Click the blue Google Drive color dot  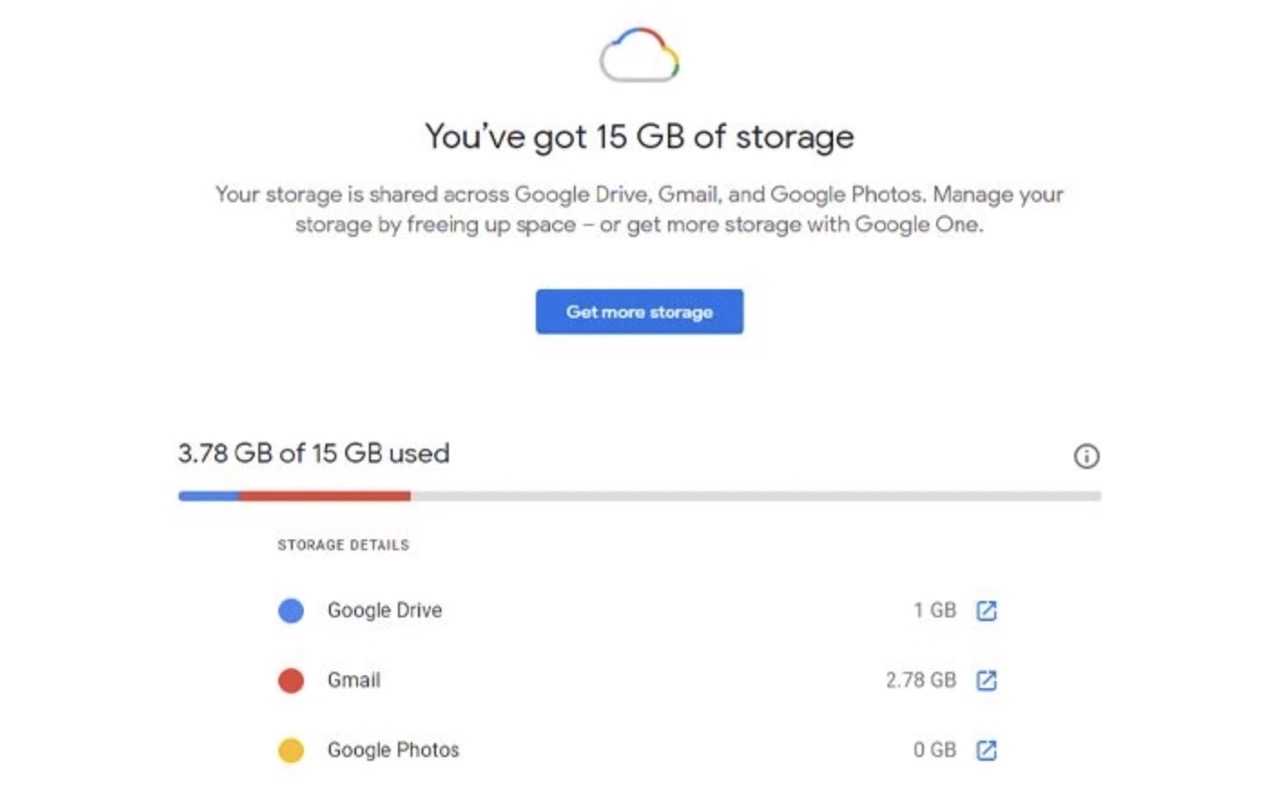coord(291,610)
